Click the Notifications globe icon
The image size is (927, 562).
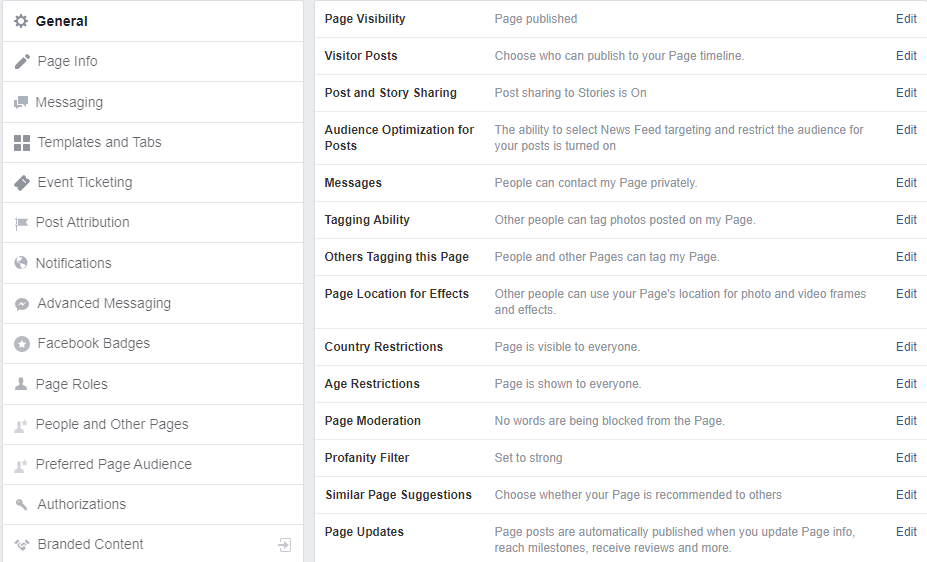[21, 263]
